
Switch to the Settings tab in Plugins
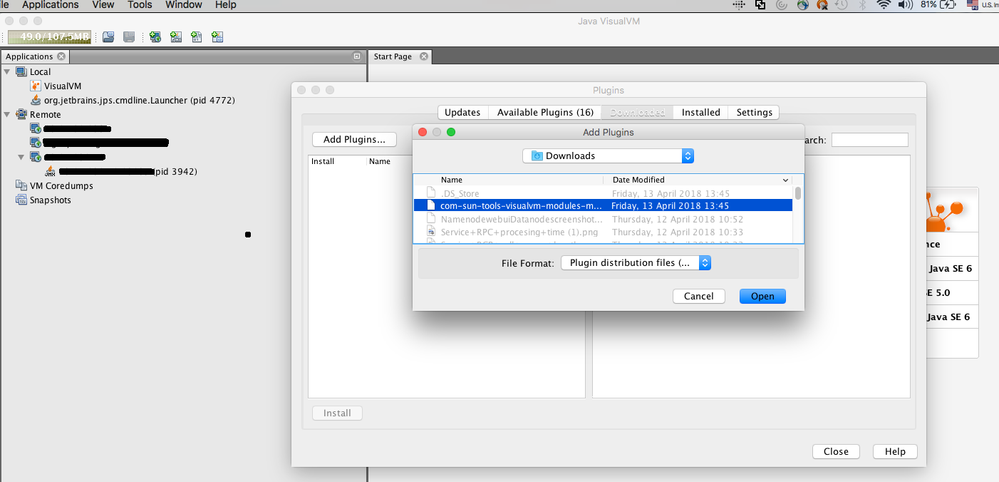click(754, 113)
